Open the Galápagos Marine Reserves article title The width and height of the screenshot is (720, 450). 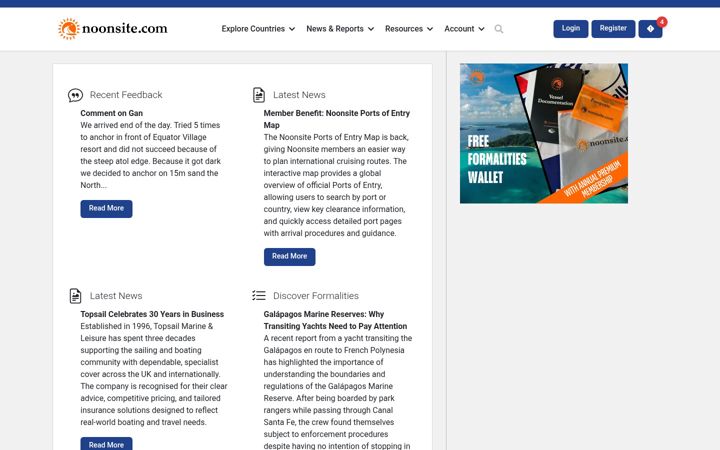[335, 320]
